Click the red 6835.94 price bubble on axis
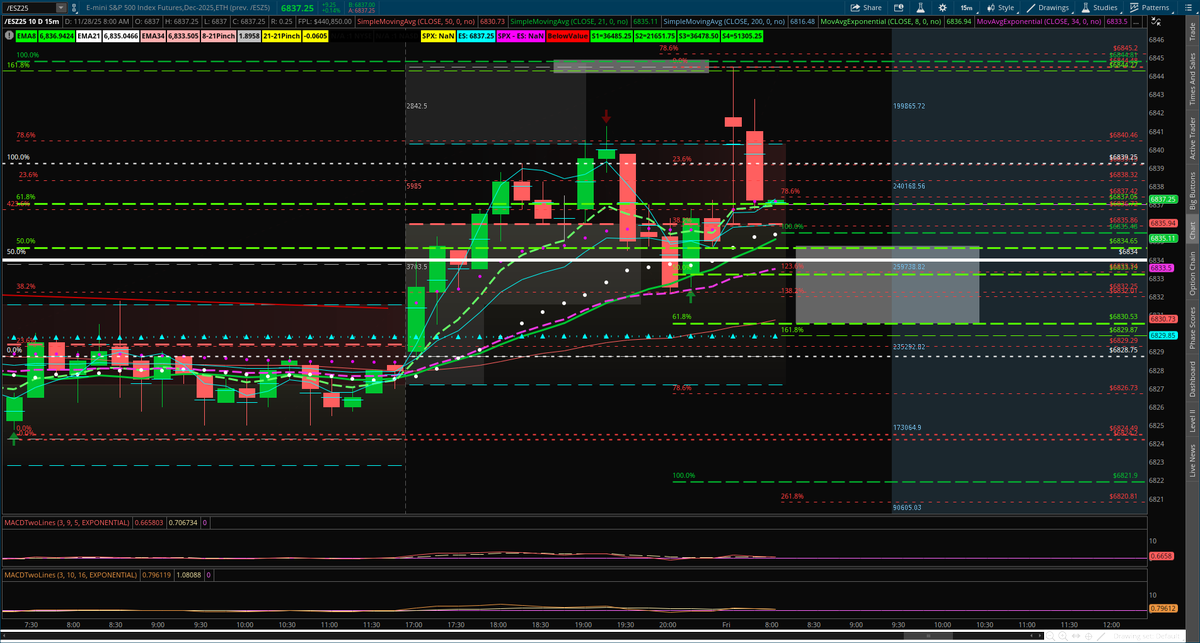This screenshot has width=1200, height=643. point(1162,222)
